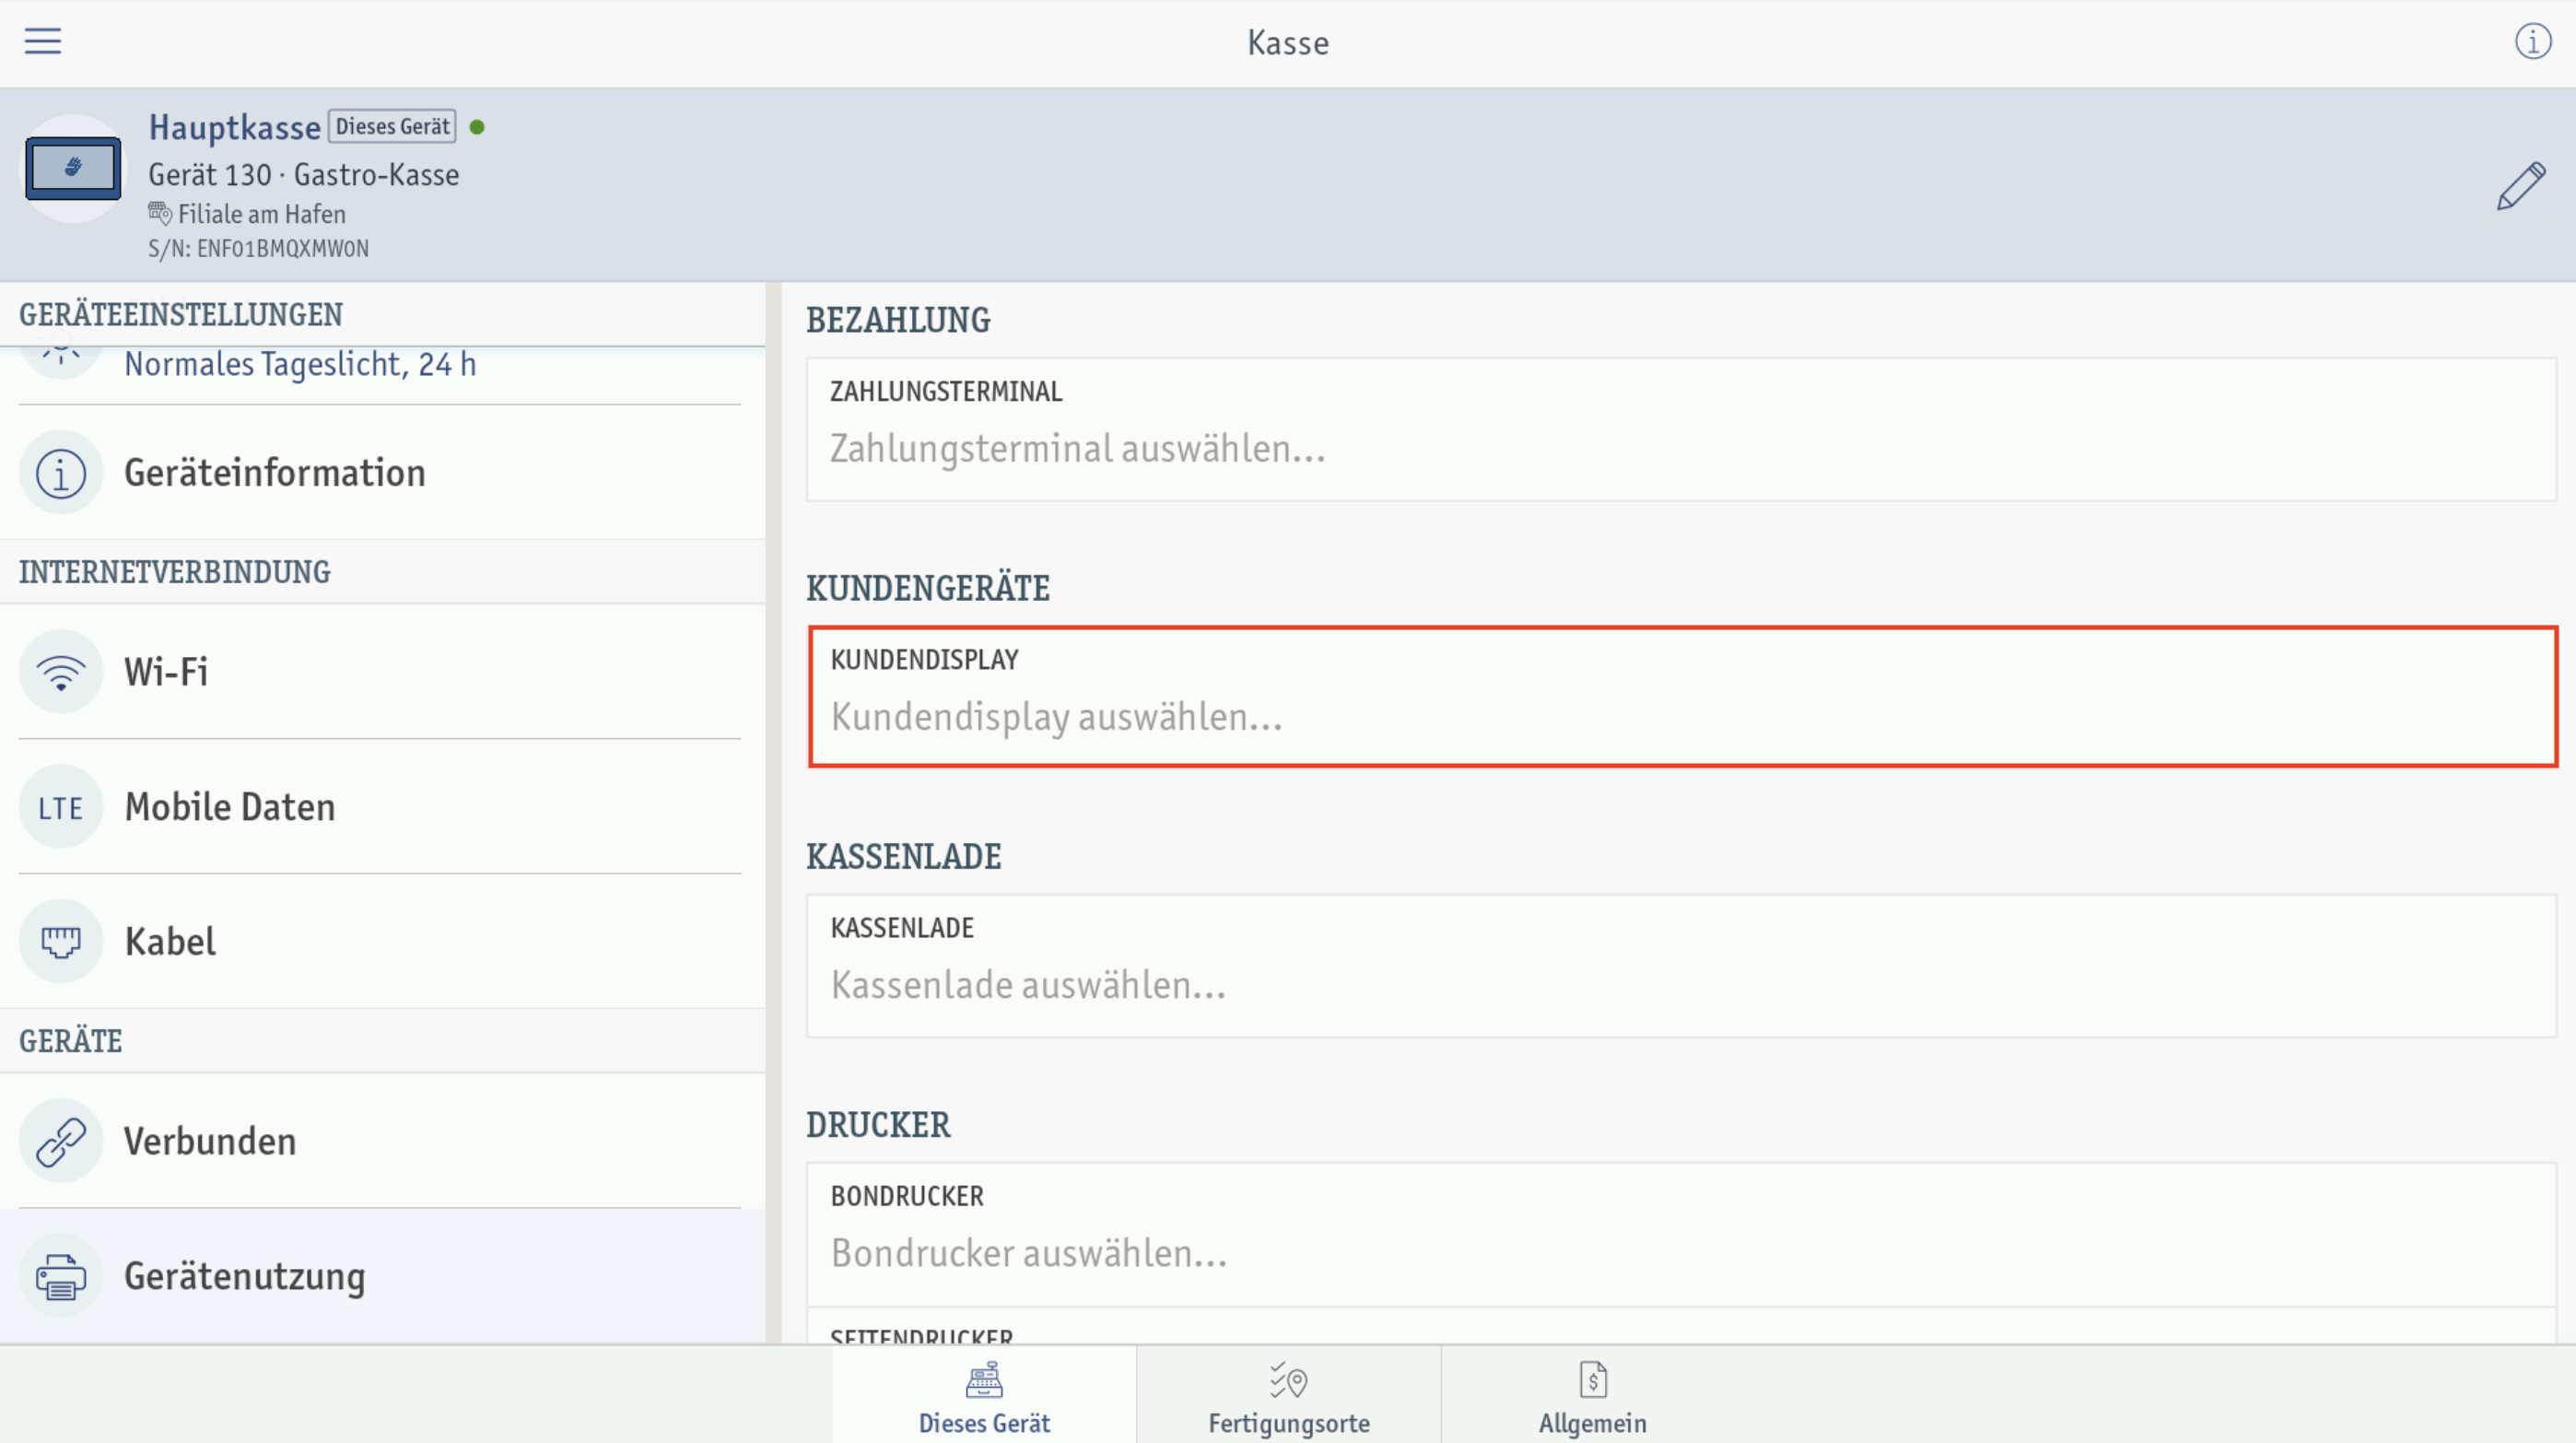The height and width of the screenshot is (1443, 2576).
Task: Open Wi-Fi settings
Action: 382,672
